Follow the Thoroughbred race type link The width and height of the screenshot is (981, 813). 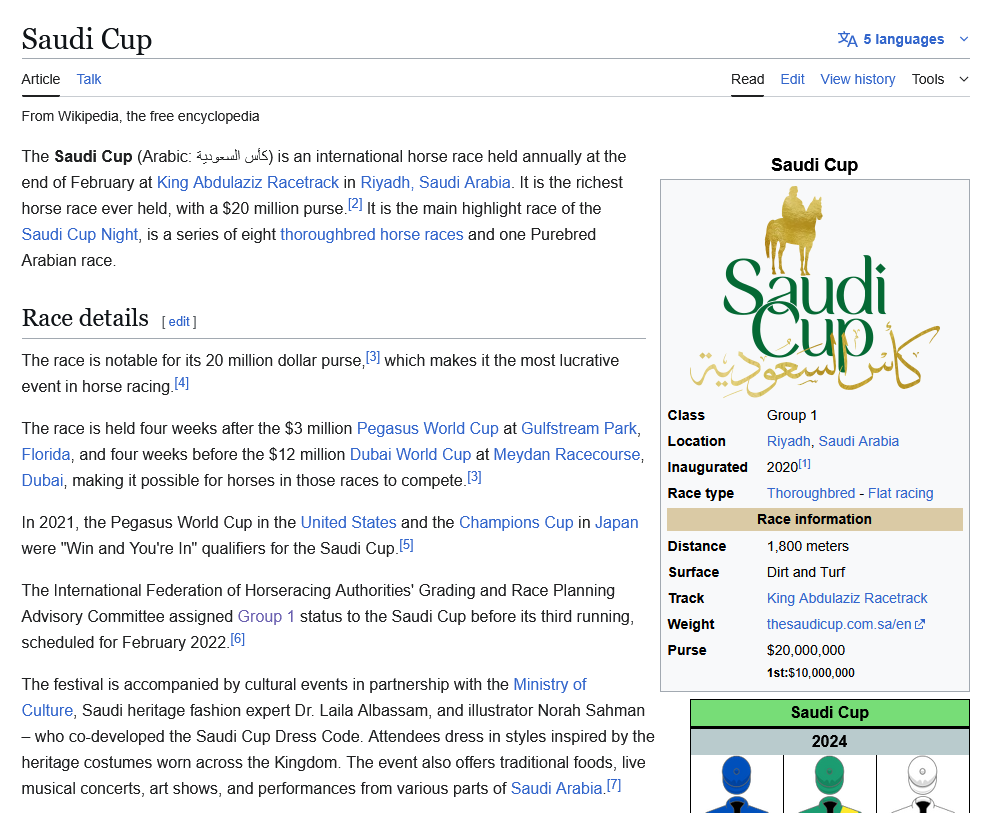click(x=811, y=493)
